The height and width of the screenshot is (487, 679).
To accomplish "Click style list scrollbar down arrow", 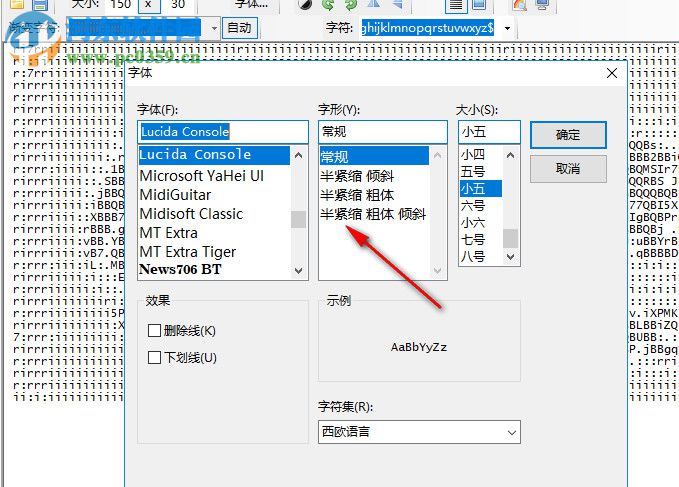I will tap(437, 271).
